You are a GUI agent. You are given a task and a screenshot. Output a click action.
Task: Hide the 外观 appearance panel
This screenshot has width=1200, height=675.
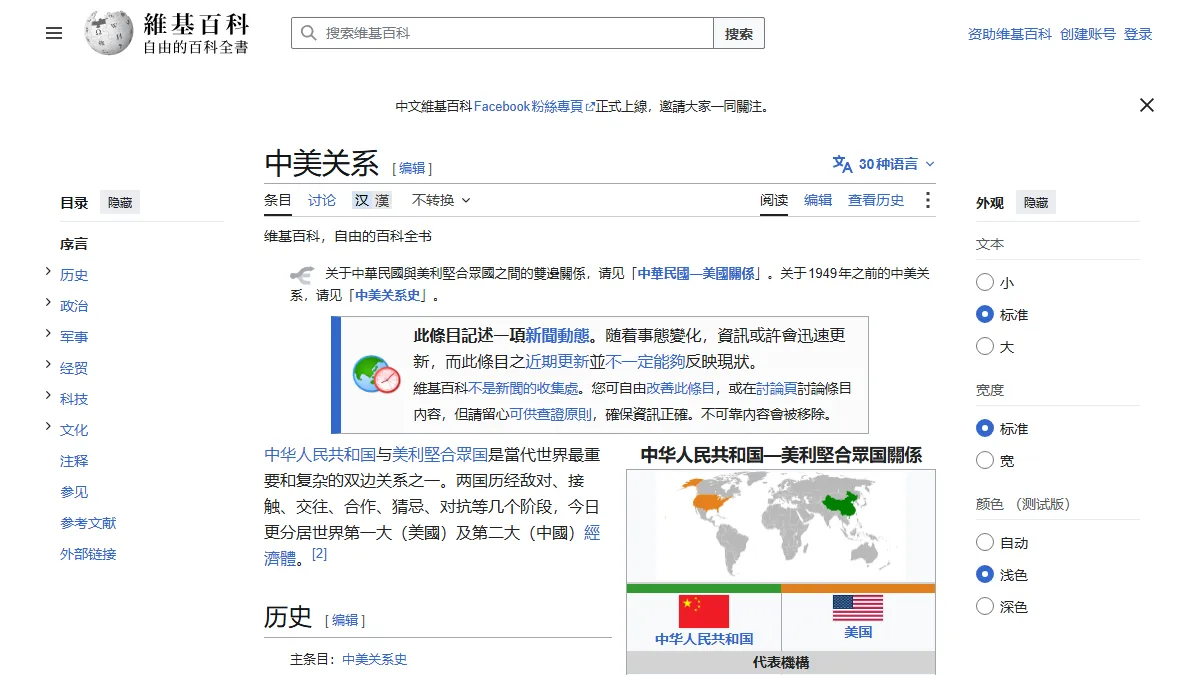click(1036, 202)
